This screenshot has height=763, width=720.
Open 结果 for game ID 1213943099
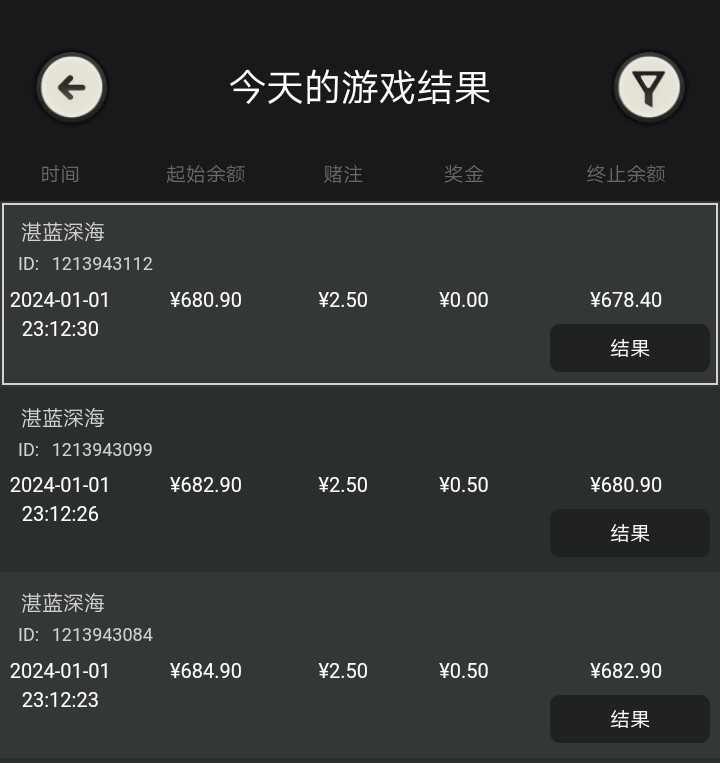630,533
